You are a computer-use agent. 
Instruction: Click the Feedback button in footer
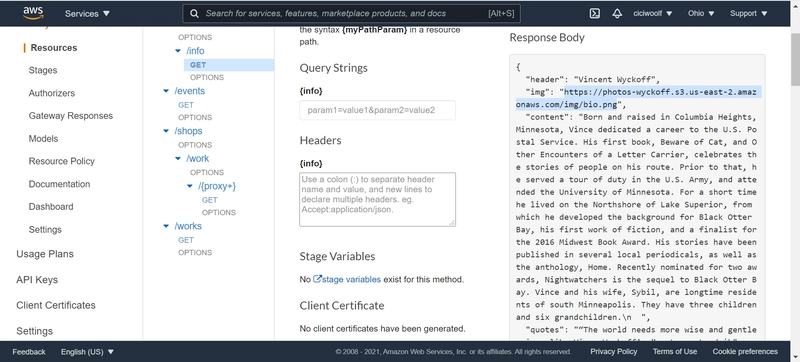pos(29,352)
